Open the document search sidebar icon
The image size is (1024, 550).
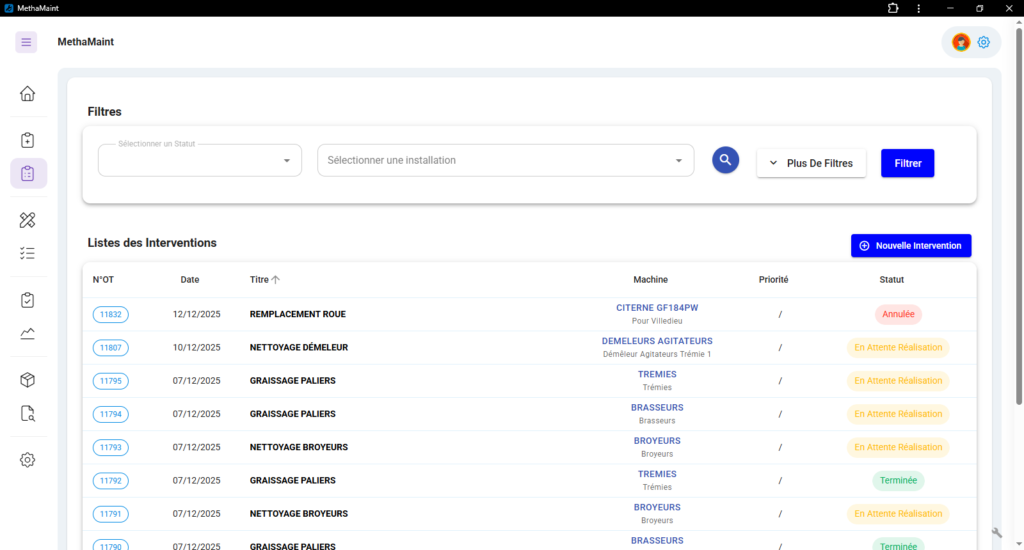click(x=28, y=414)
